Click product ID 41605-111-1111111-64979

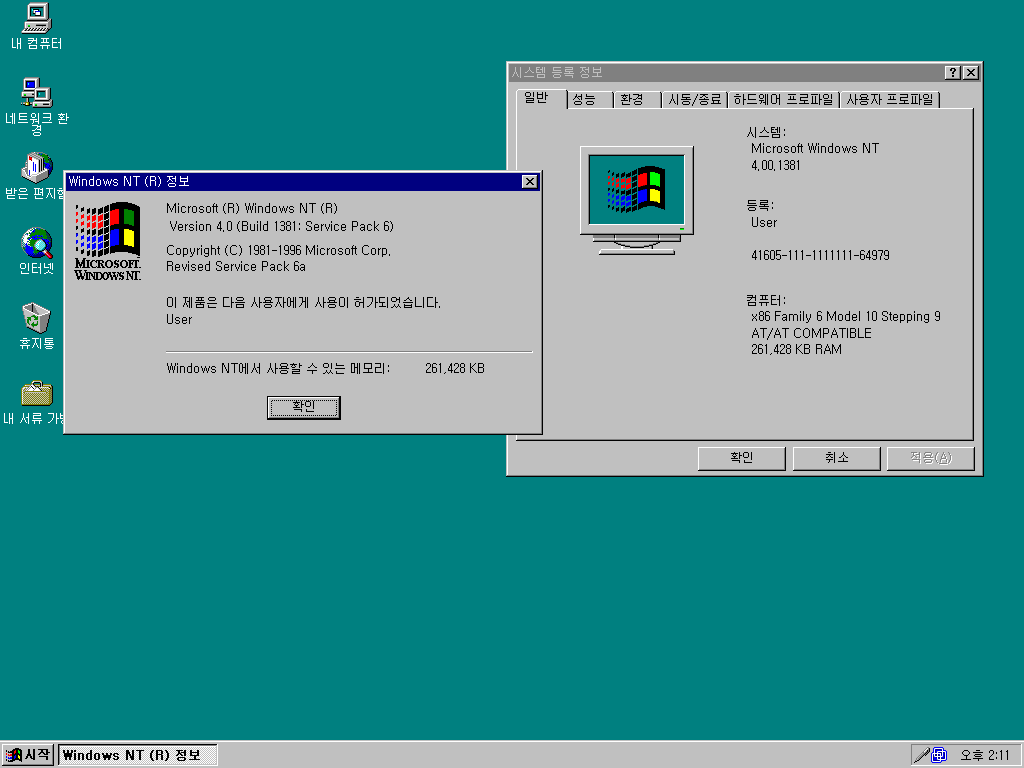tap(820, 255)
